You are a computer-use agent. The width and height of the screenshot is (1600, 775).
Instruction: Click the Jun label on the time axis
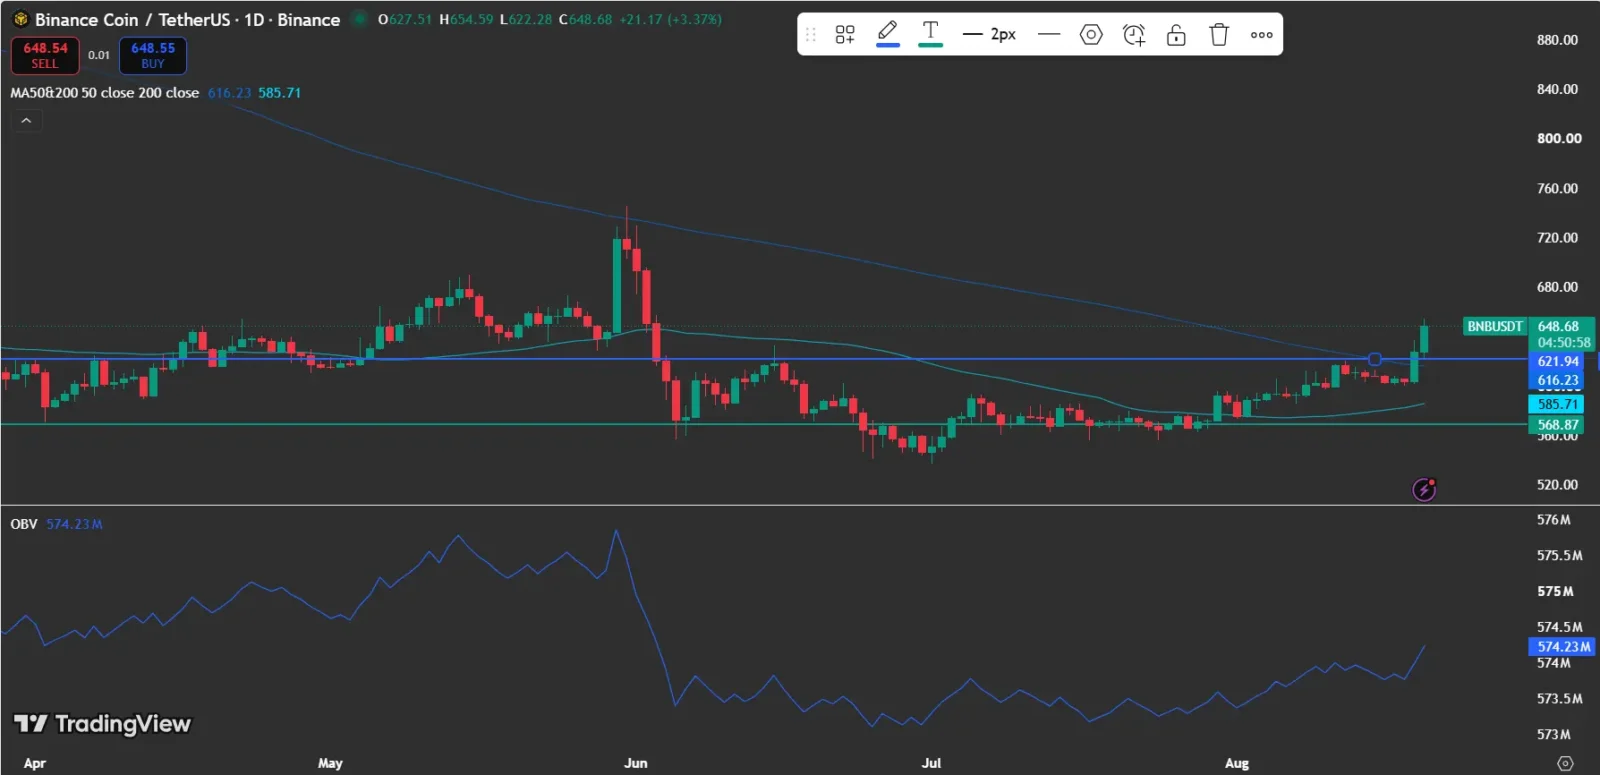[636, 763]
